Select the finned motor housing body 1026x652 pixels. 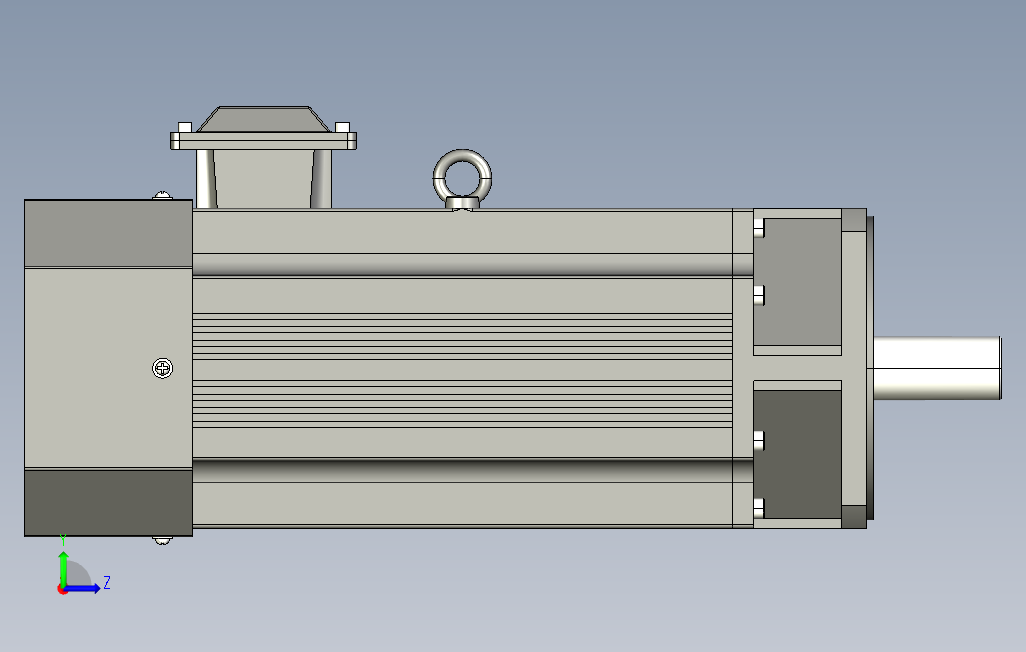(462, 368)
